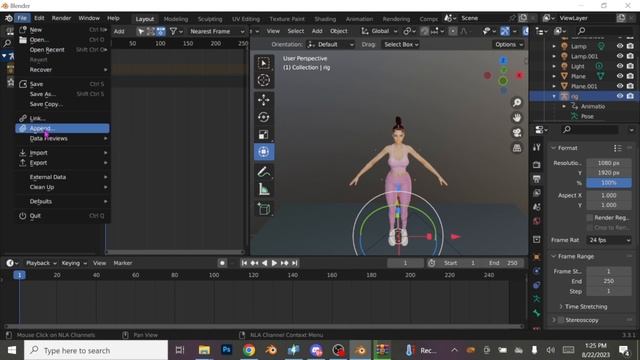Viewport: 640px width, 360px height.
Task: Open the Import submenu
Action: (62, 153)
